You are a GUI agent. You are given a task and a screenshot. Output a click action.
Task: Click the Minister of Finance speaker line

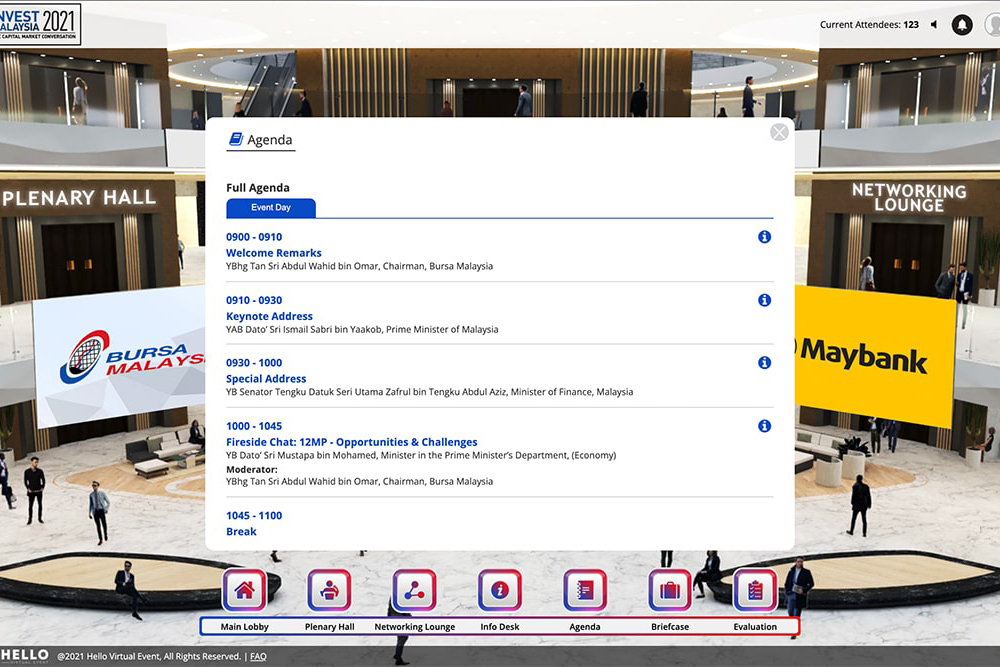tap(429, 392)
